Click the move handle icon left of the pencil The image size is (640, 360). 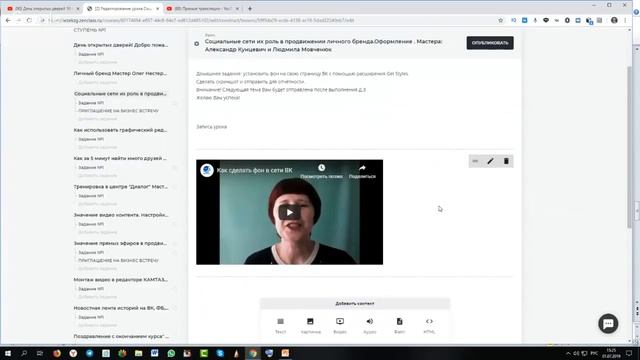475,161
